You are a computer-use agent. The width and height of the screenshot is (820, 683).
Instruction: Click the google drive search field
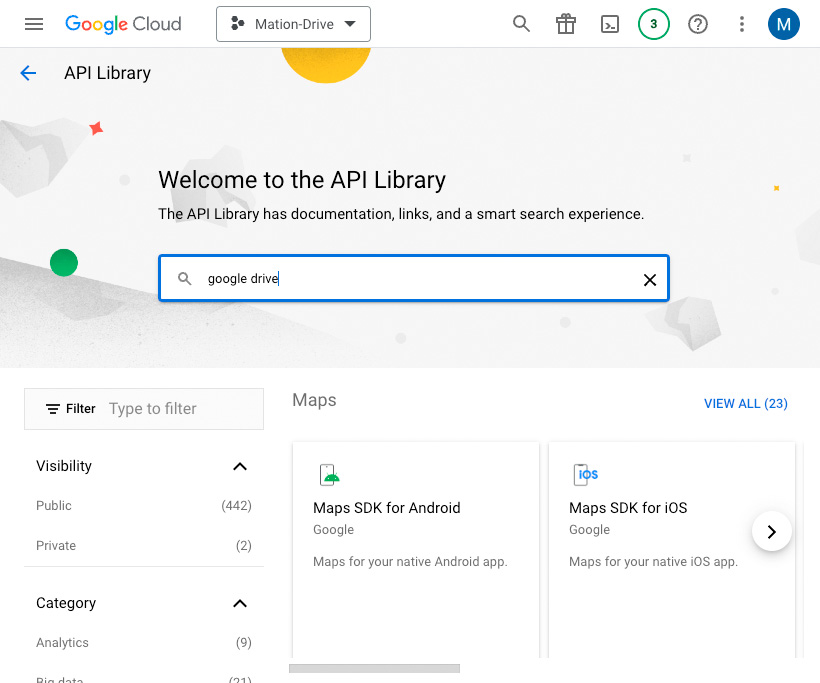414,278
